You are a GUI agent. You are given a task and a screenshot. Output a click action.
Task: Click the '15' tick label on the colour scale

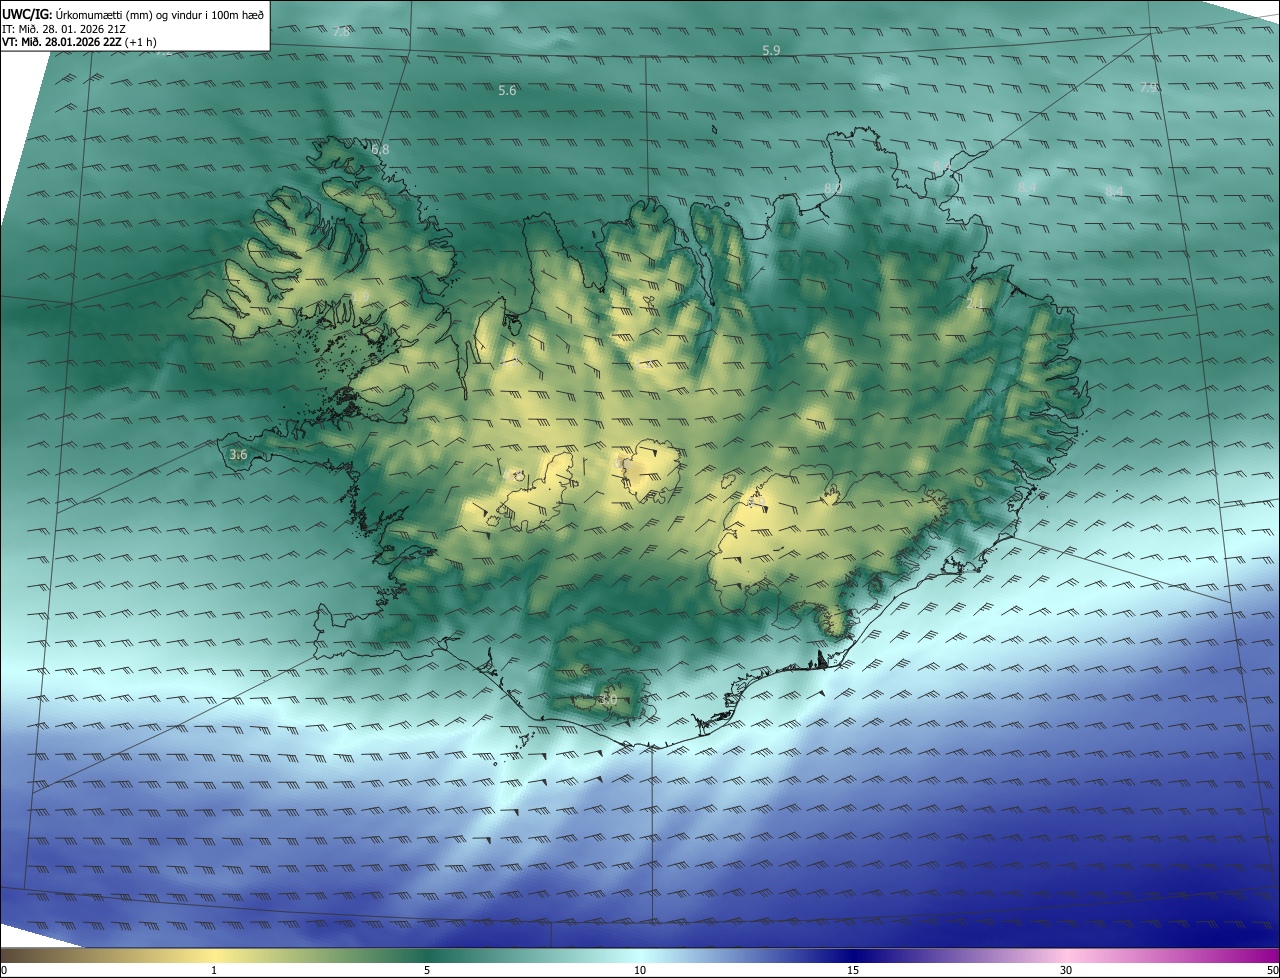[x=853, y=970]
